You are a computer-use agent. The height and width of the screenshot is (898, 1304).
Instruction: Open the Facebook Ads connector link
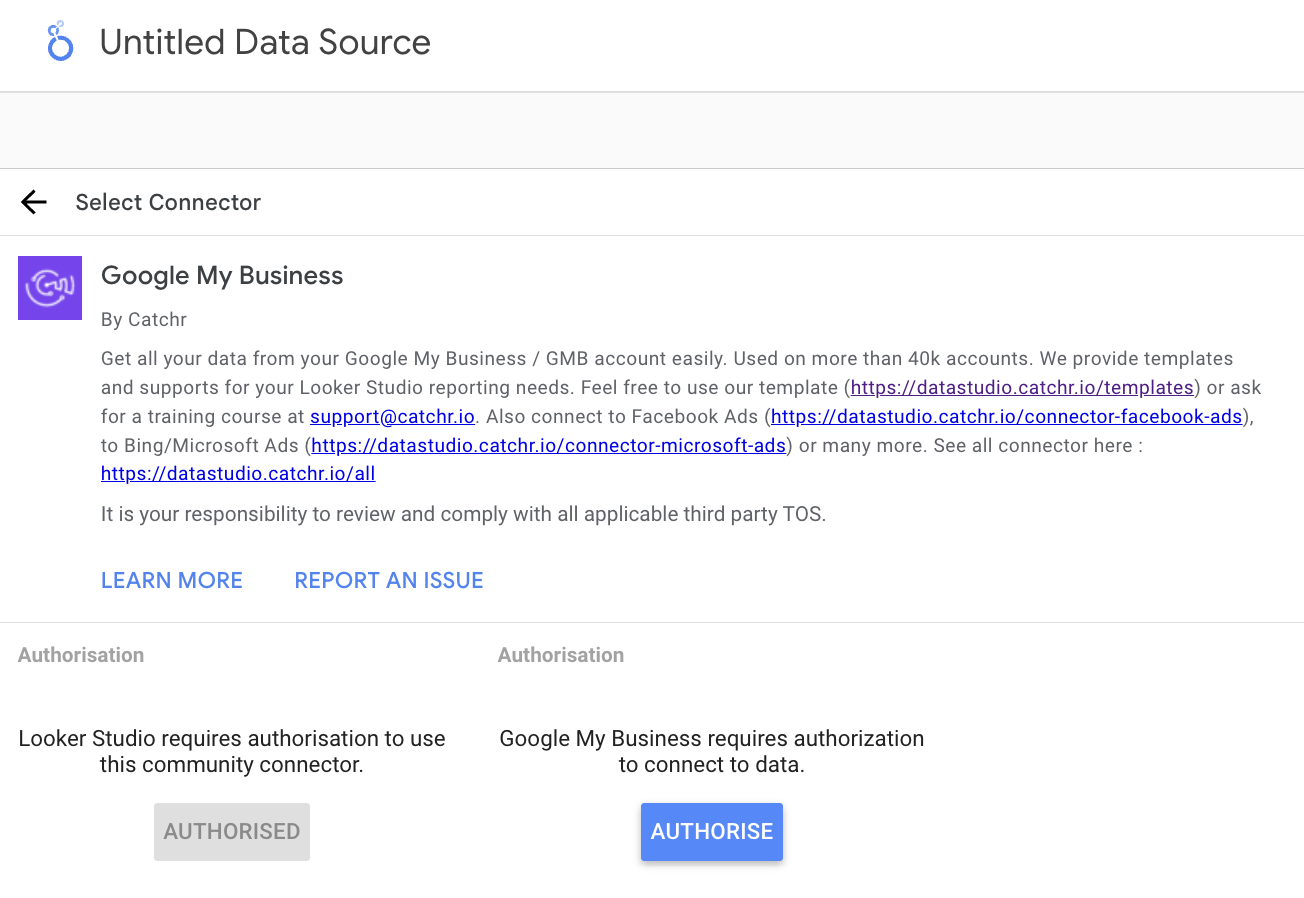coord(1005,416)
